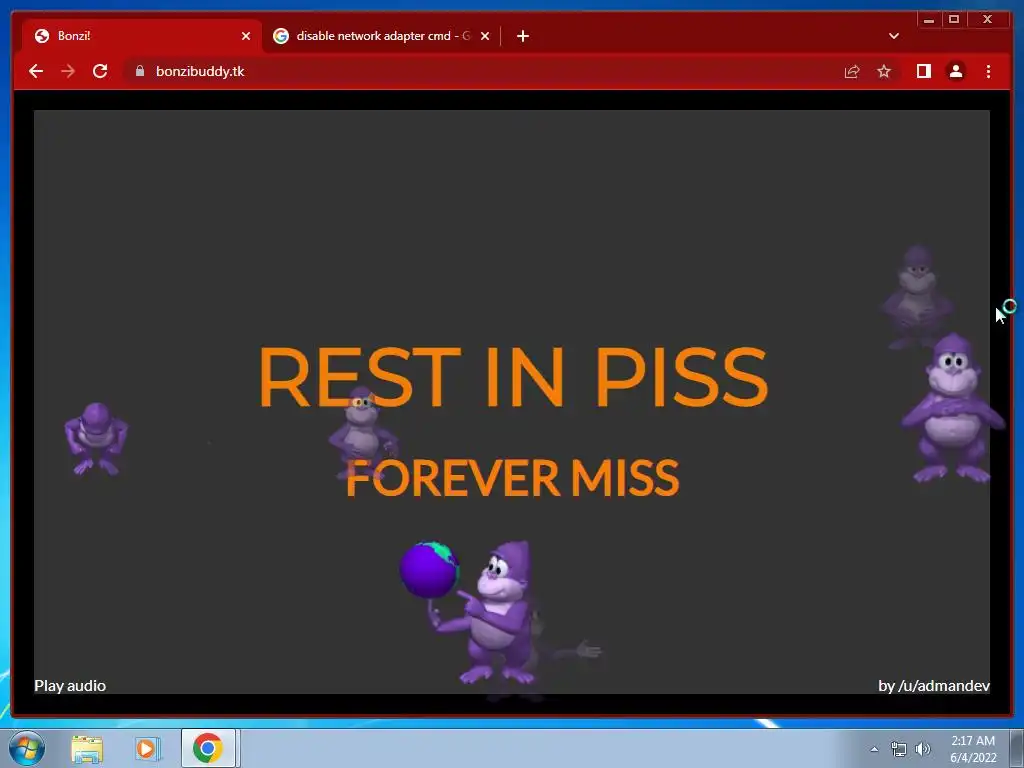Close the disable network adapter cmd tab
Viewport: 1024px width, 768px height.
tap(485, 36)
